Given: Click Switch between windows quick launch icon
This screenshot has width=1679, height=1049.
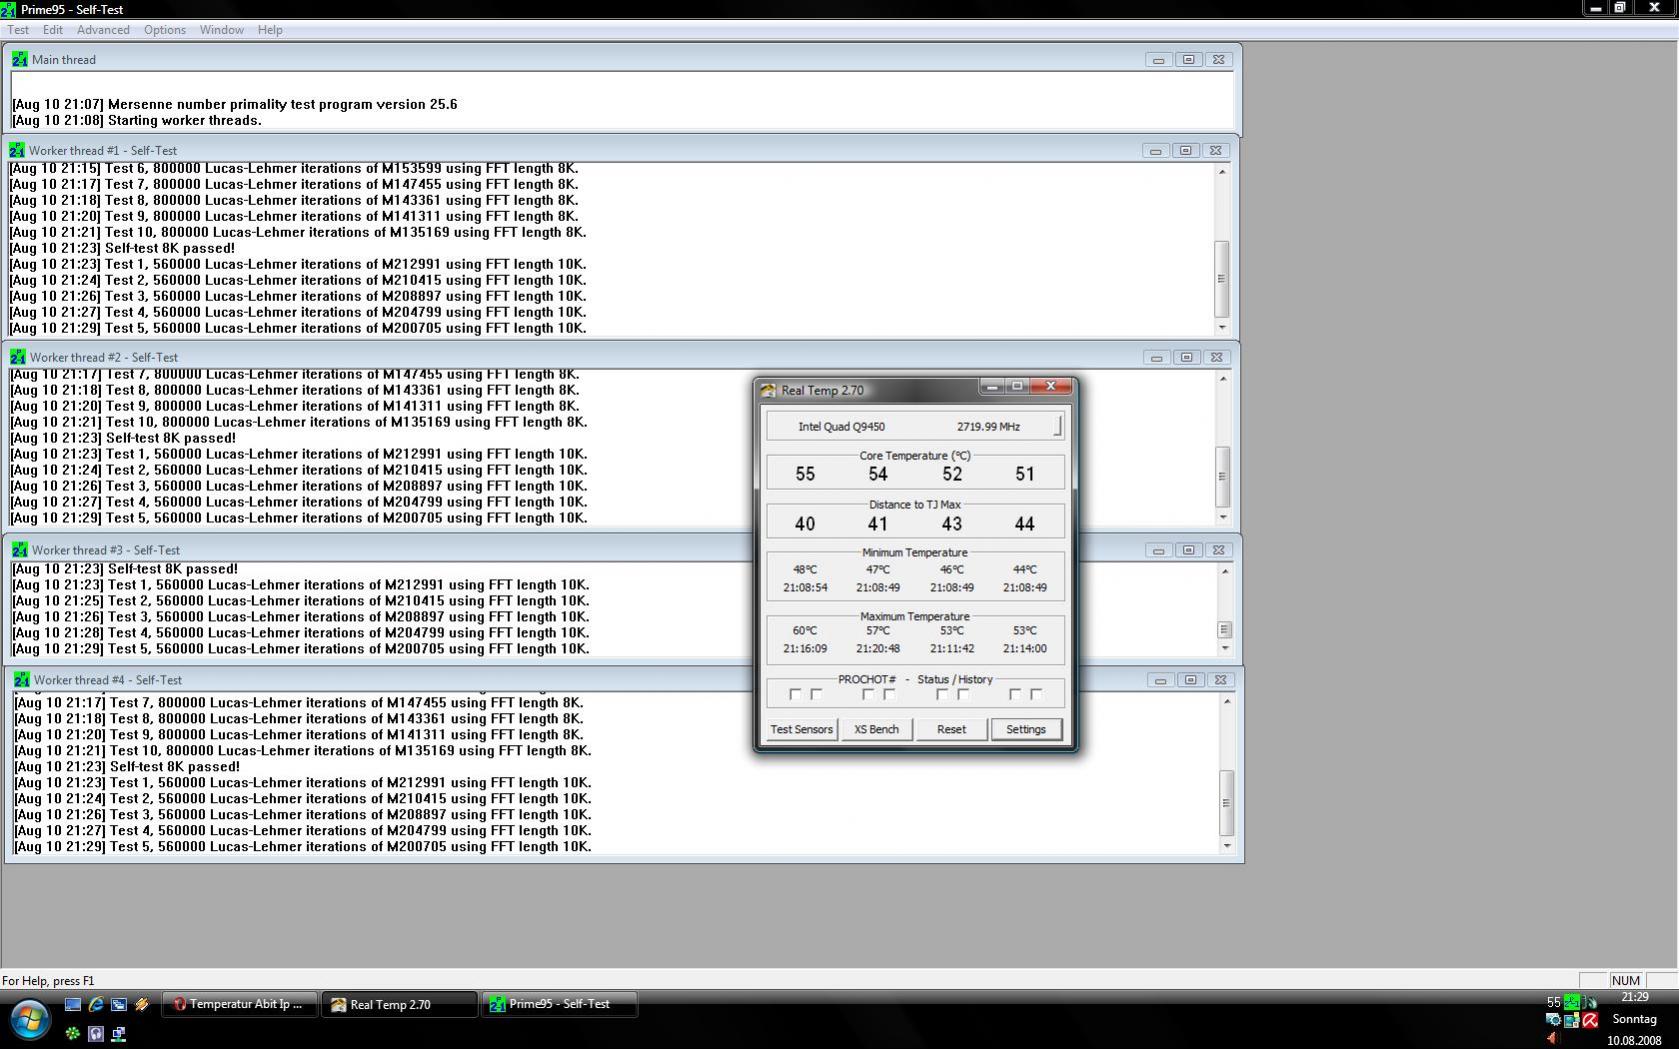Looking at the screenshot, I should point(119,1004).
